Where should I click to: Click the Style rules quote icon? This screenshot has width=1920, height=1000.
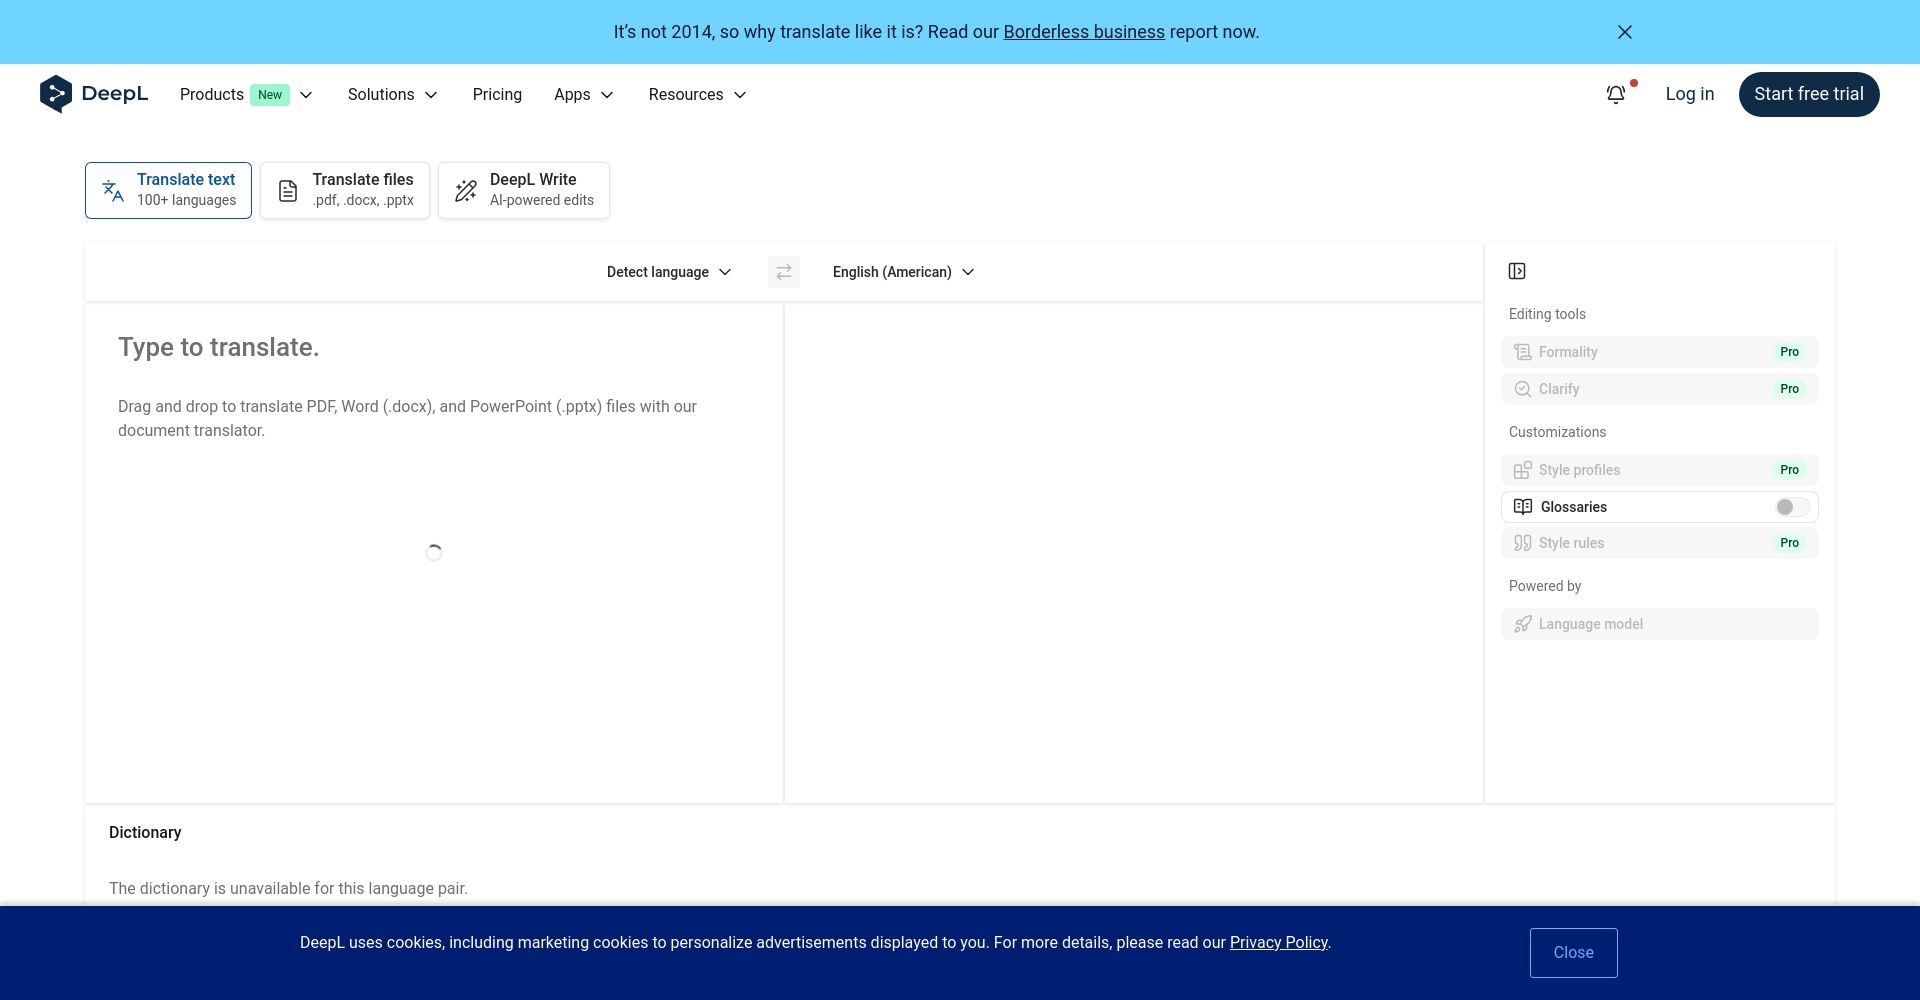(x=1523, y=543)
